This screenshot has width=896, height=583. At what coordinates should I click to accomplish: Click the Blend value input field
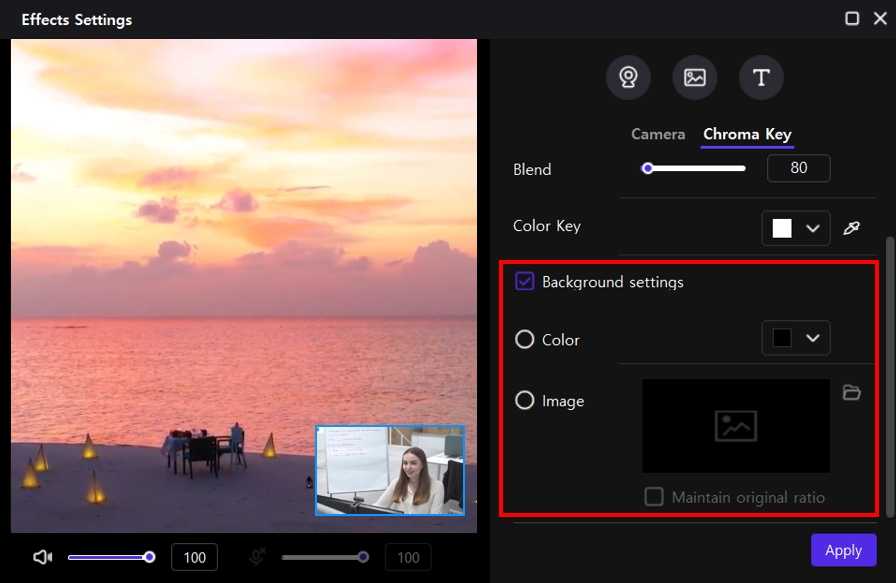tap(798, 169)
